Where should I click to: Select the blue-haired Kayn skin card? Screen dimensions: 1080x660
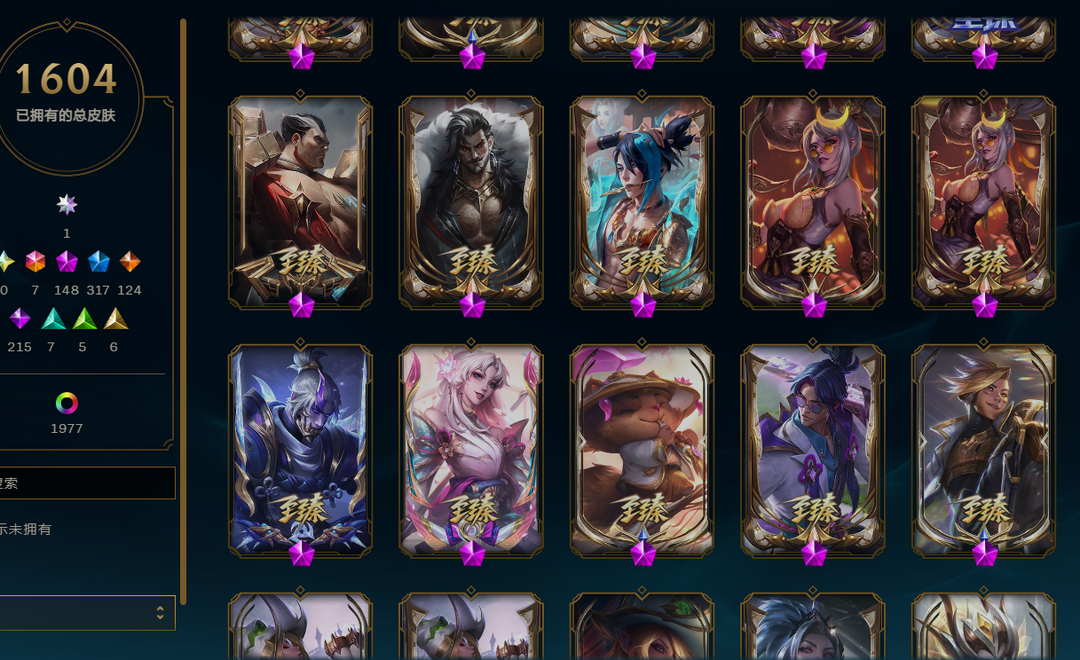(x=642, y=202)
